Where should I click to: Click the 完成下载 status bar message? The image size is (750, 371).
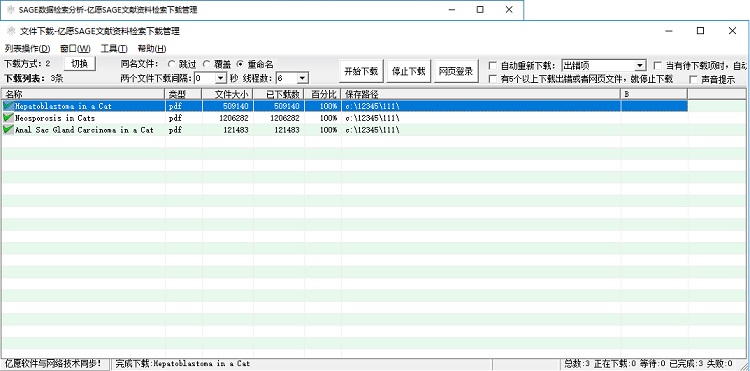click(183, 364)
